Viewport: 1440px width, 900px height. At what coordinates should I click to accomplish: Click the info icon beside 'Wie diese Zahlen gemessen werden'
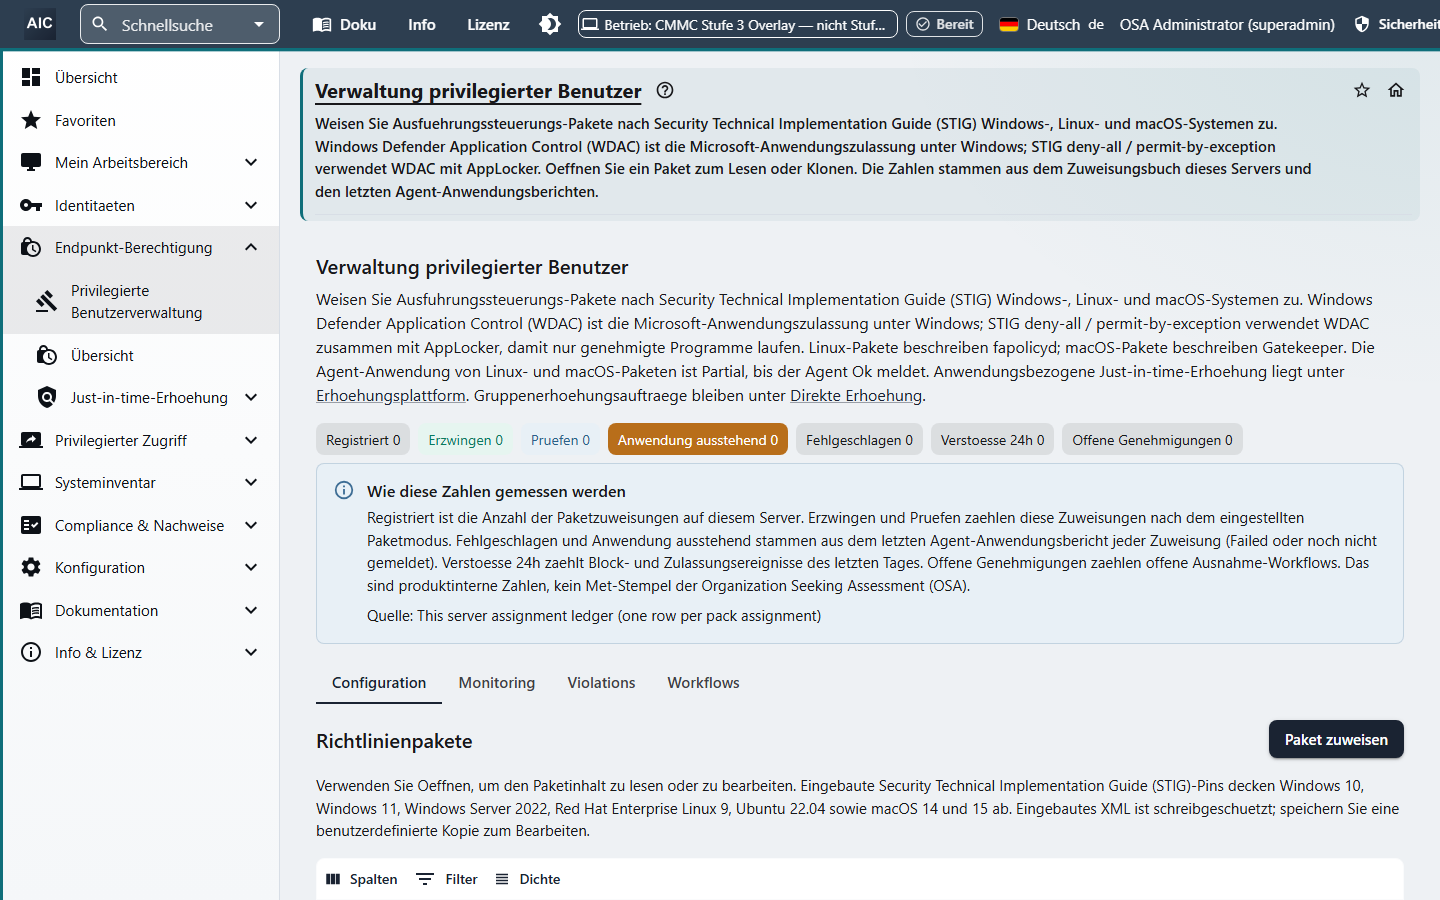pos(344,490)
